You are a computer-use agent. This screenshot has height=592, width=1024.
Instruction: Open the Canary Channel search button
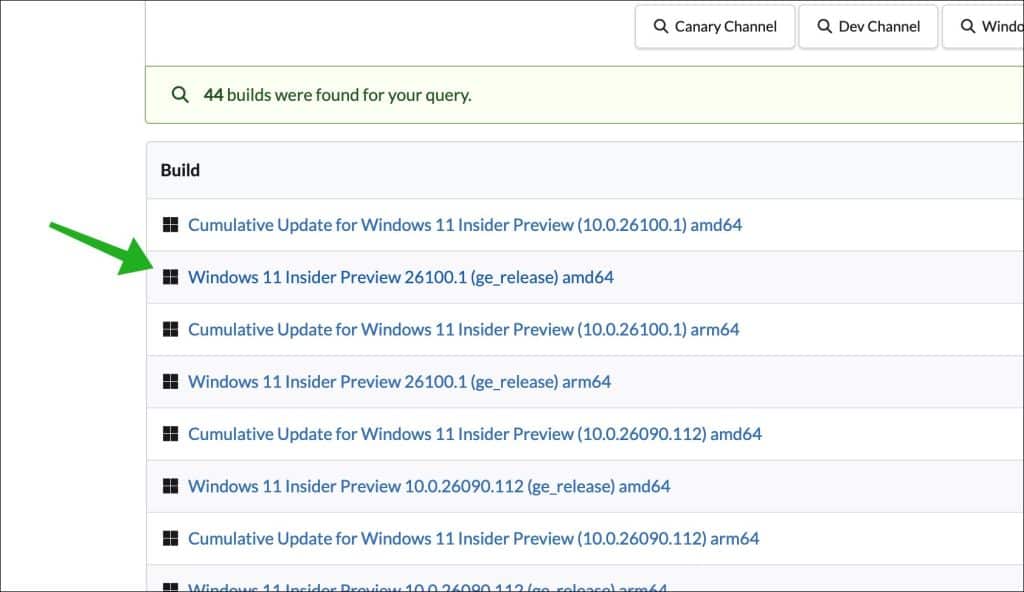click(x=715, y=27)
